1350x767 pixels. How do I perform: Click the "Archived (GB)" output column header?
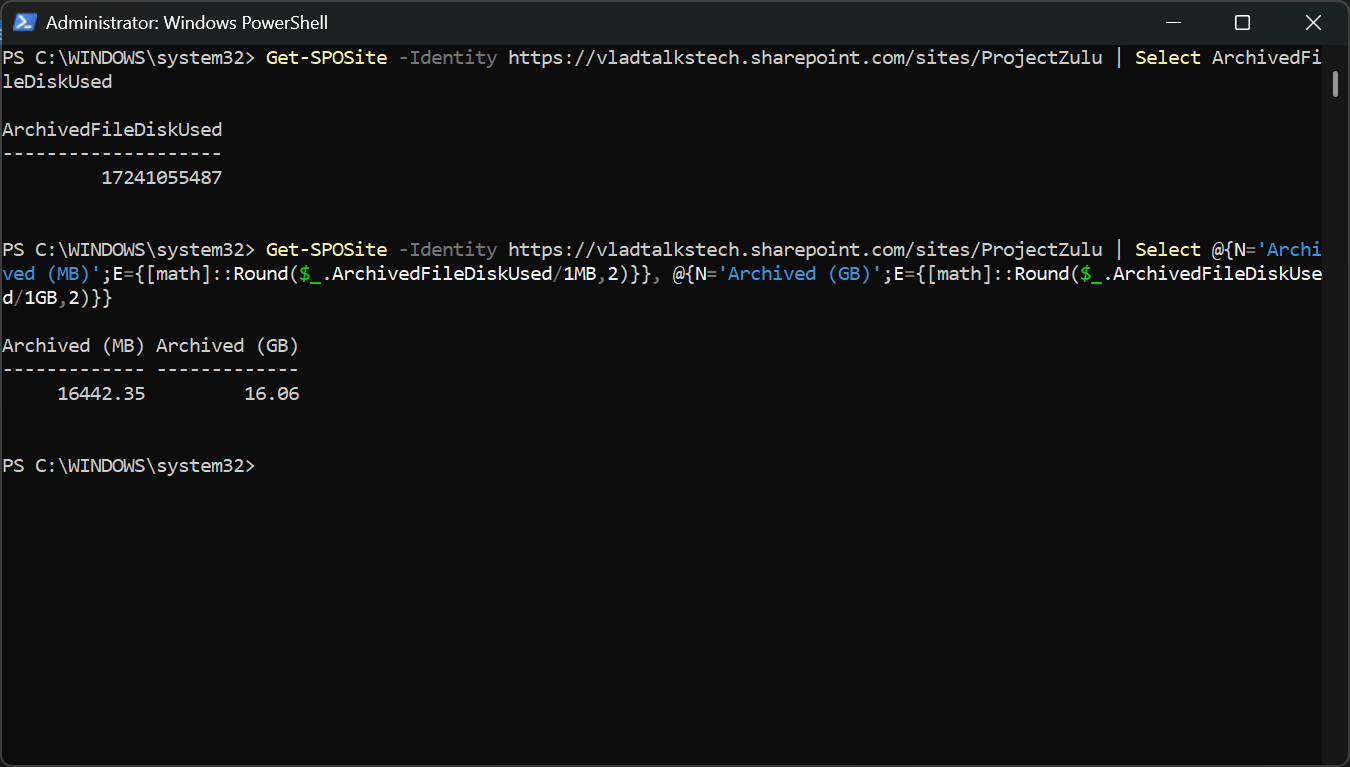228,346
